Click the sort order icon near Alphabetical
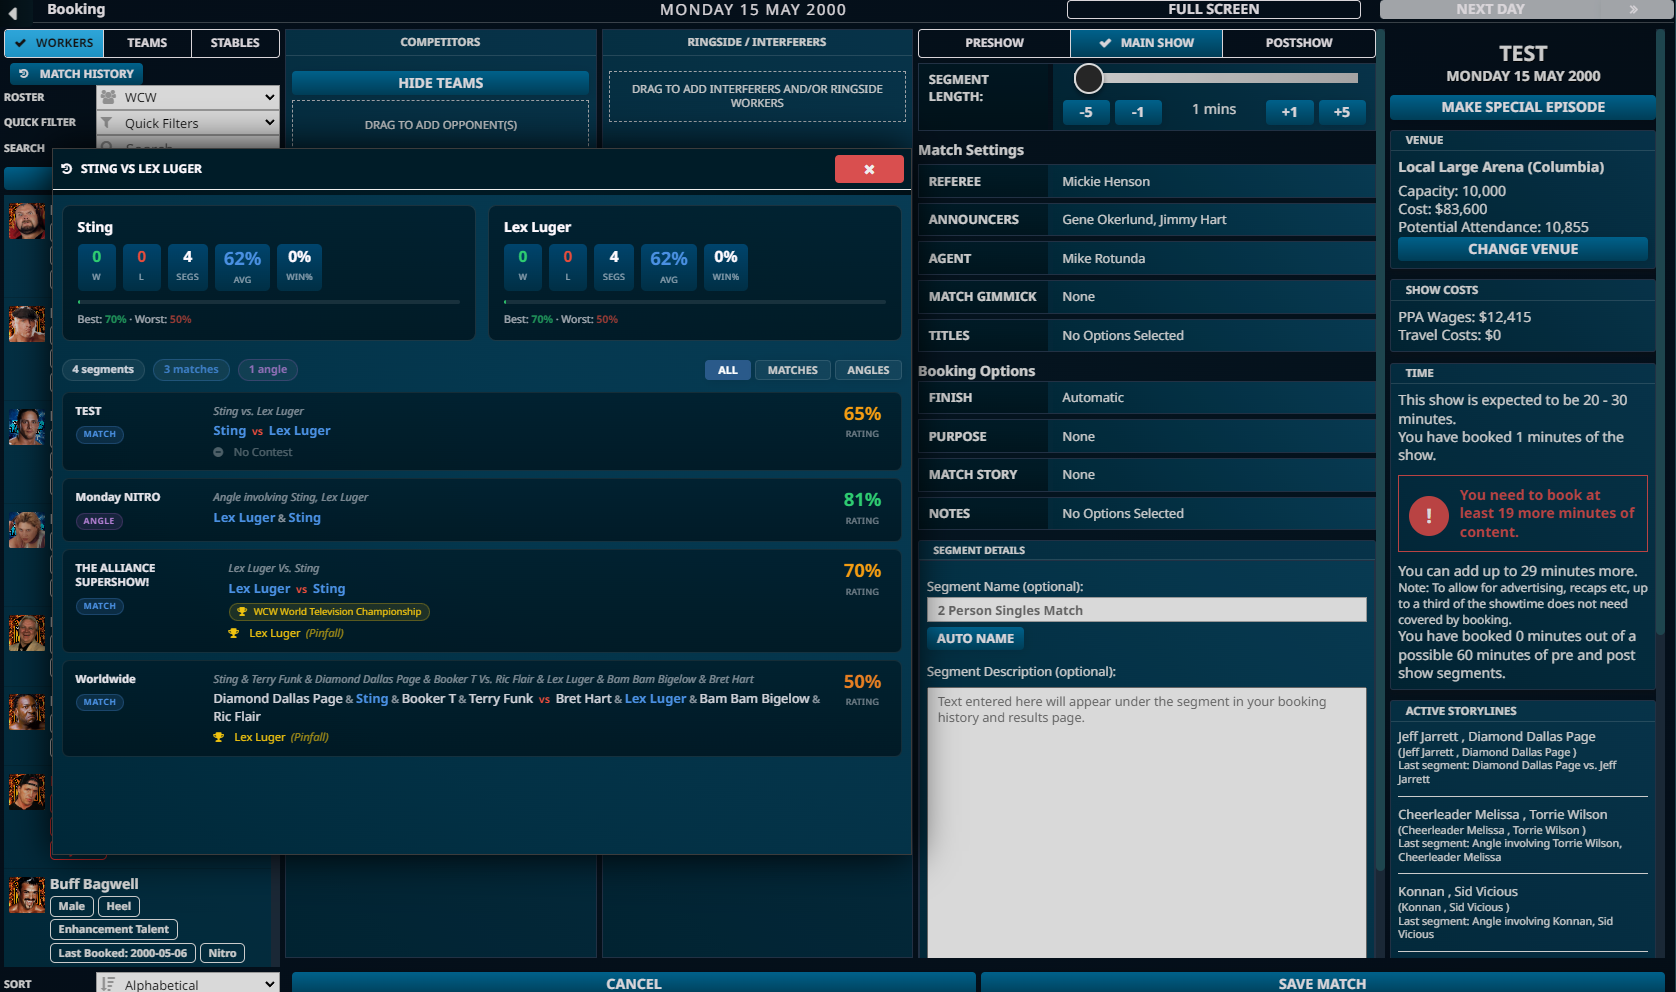Screen dimensions: 1676x992 click(108, 984)
